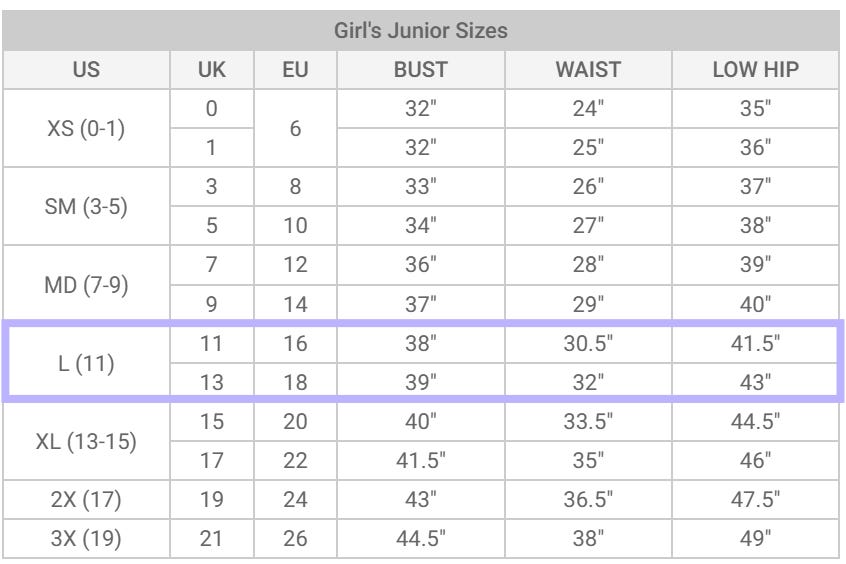Click the LOW HIP column header

coord(756,73)
